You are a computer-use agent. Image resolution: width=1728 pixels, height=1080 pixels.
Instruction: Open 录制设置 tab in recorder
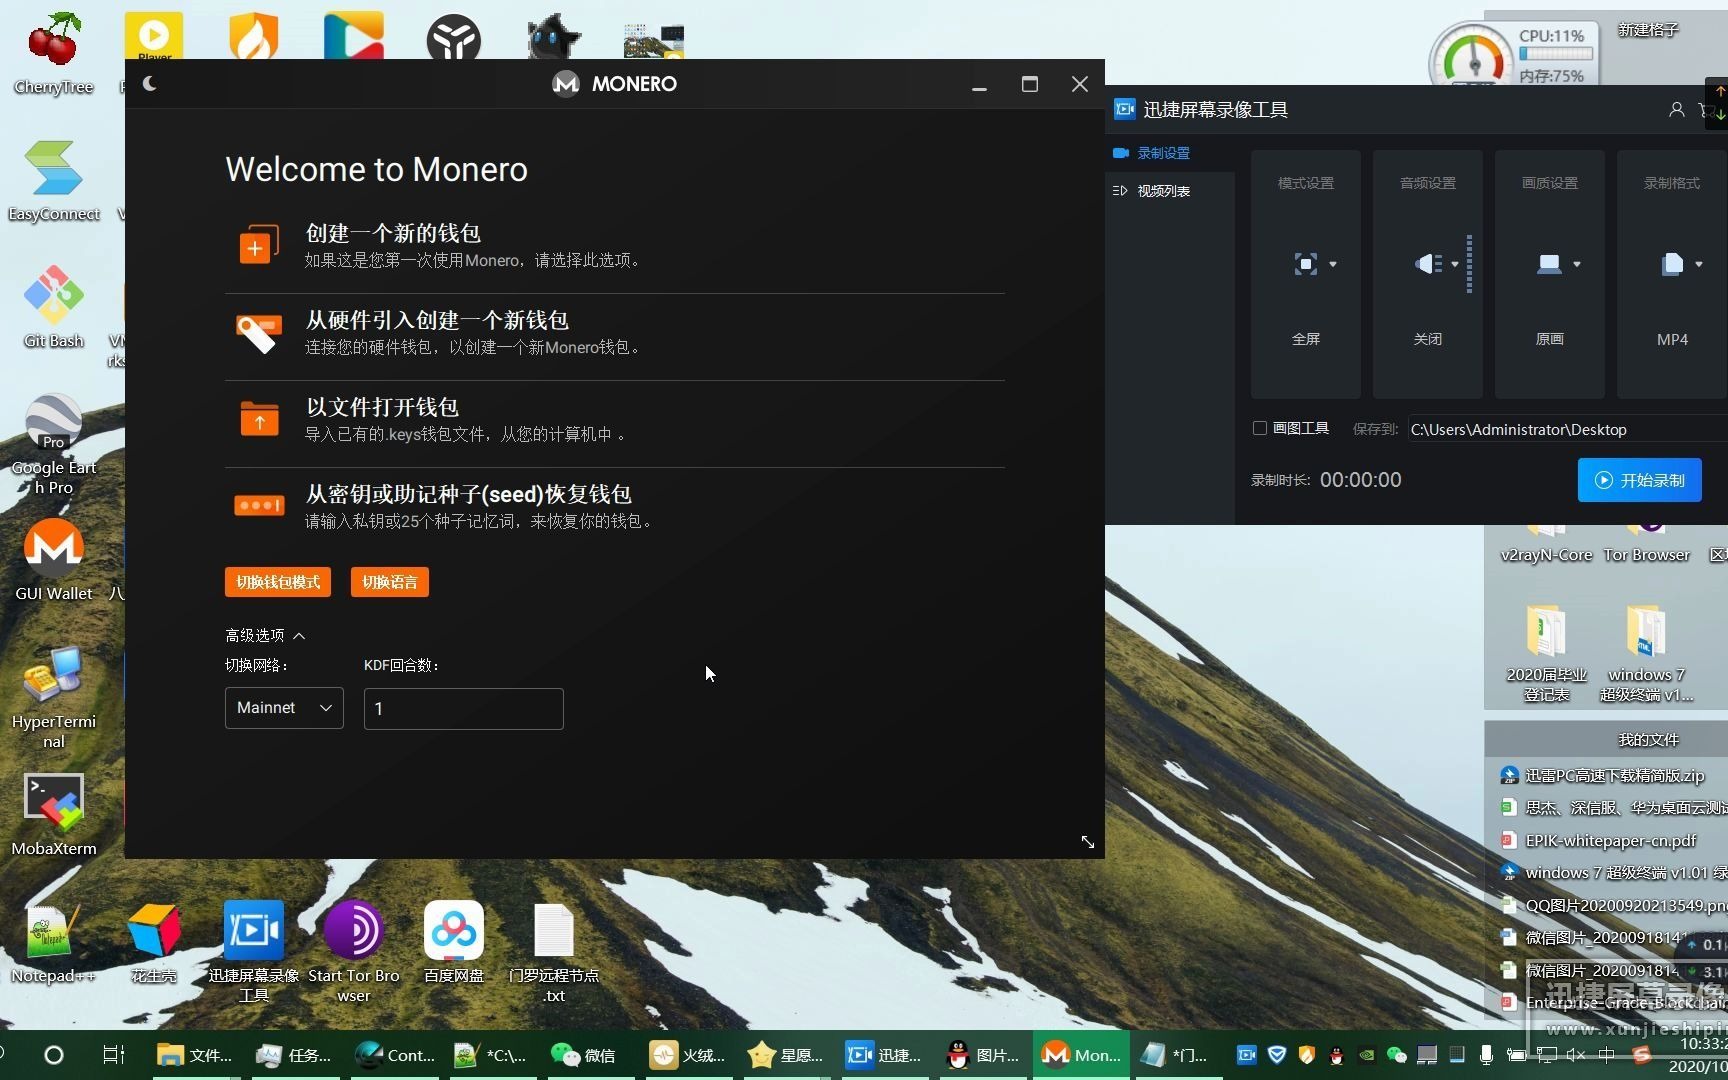[1152, 153]
